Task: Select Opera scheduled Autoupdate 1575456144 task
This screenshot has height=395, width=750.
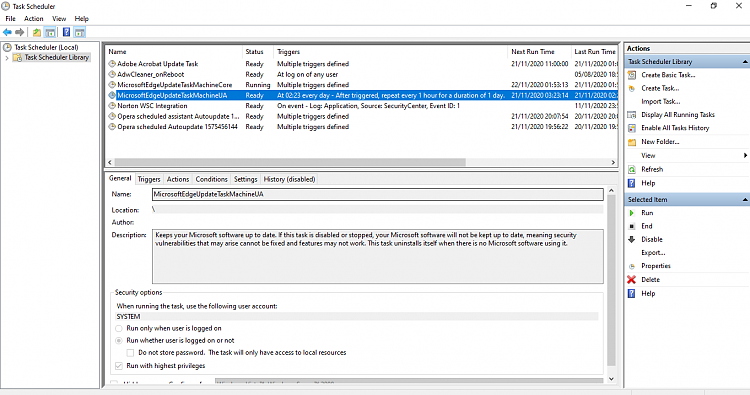Action: [x=362, y=127]
